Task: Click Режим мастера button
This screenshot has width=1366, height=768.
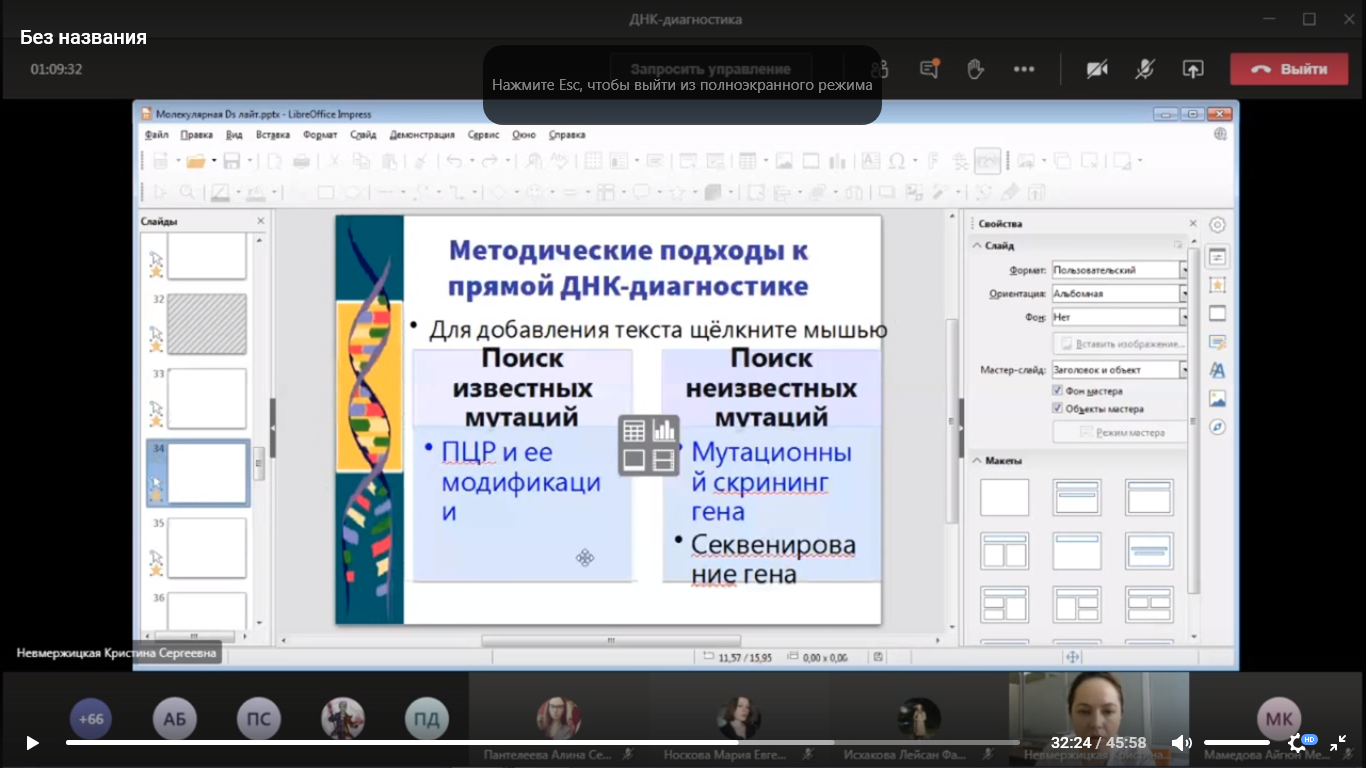Action: [x=1120, y=433]
